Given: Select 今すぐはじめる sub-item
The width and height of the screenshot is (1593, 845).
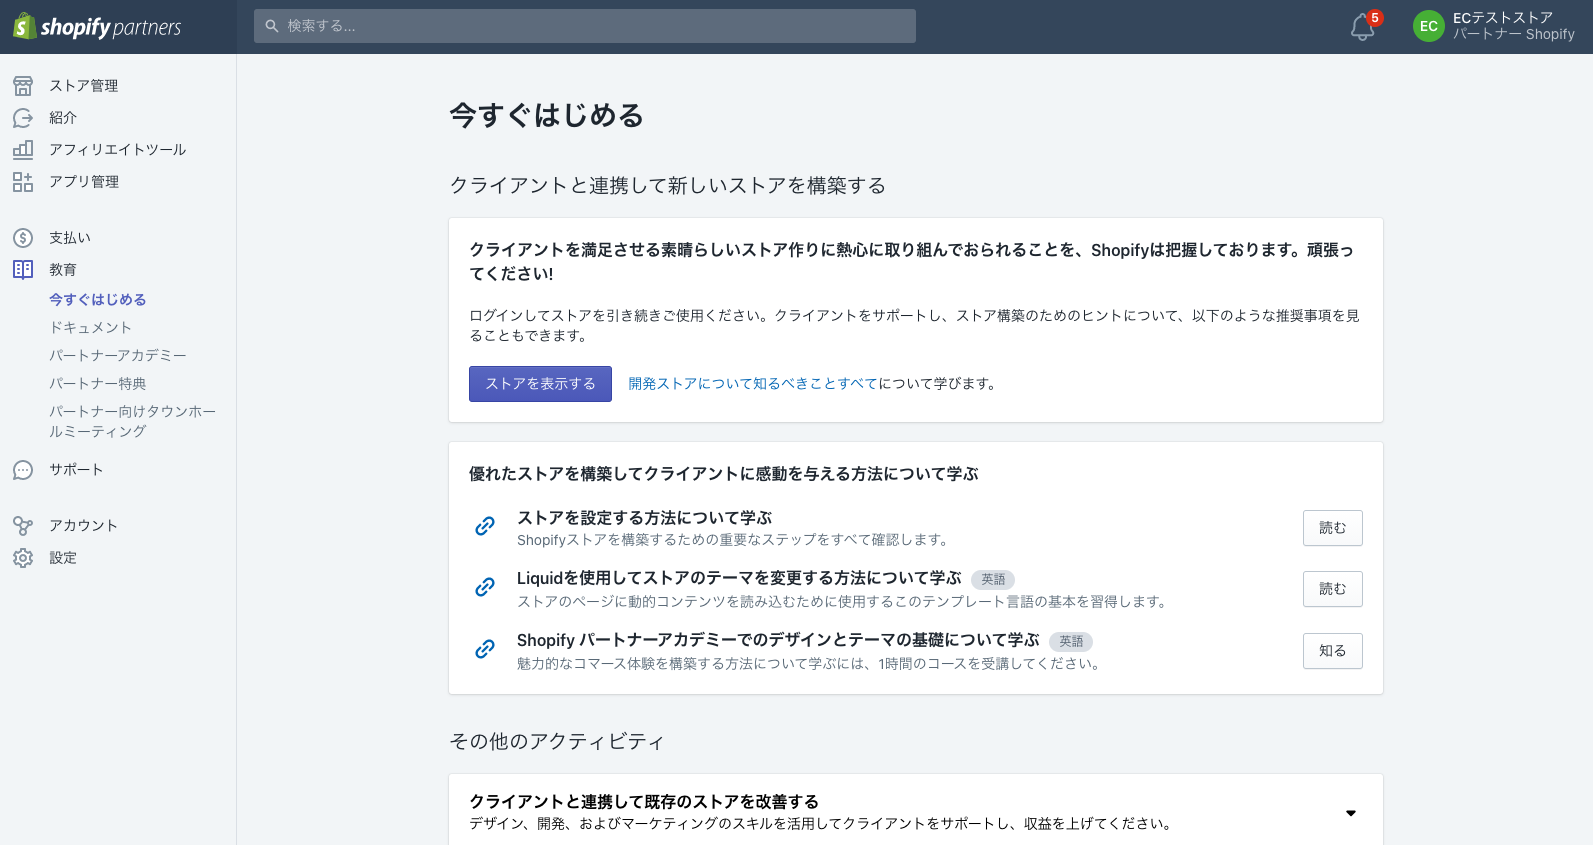Looking at the screenshot, I should coord(98,300).
